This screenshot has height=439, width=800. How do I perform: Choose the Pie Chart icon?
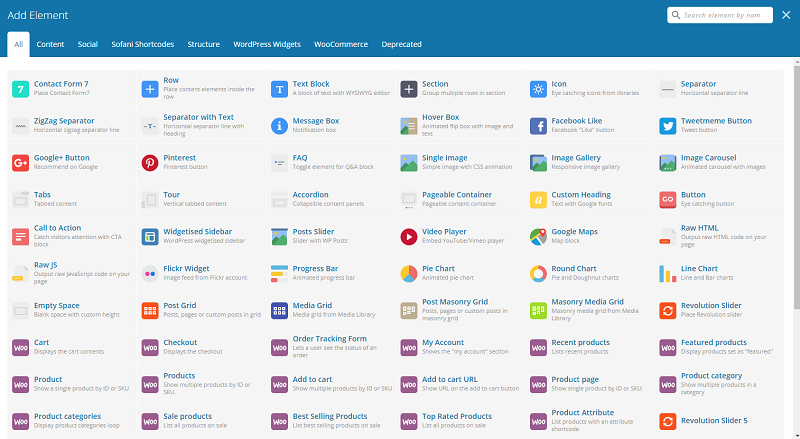click(x=409, y=274)
